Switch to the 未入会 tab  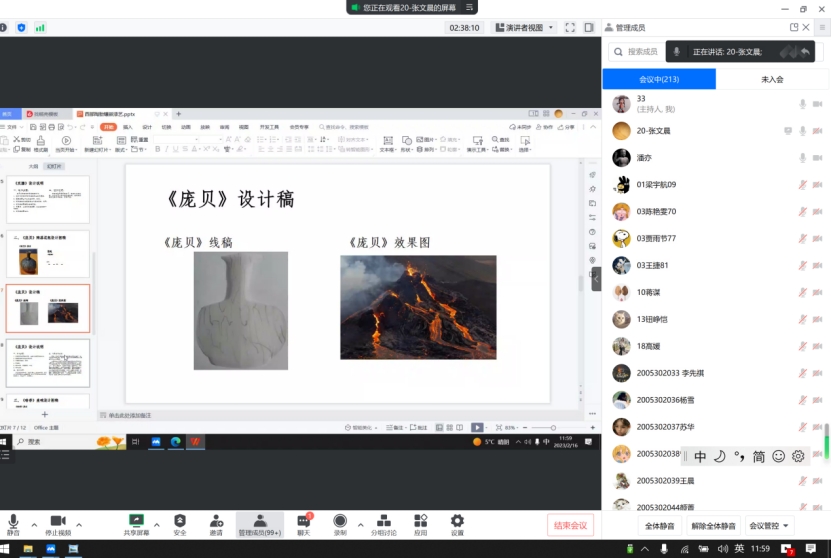(x=772, y=79)
